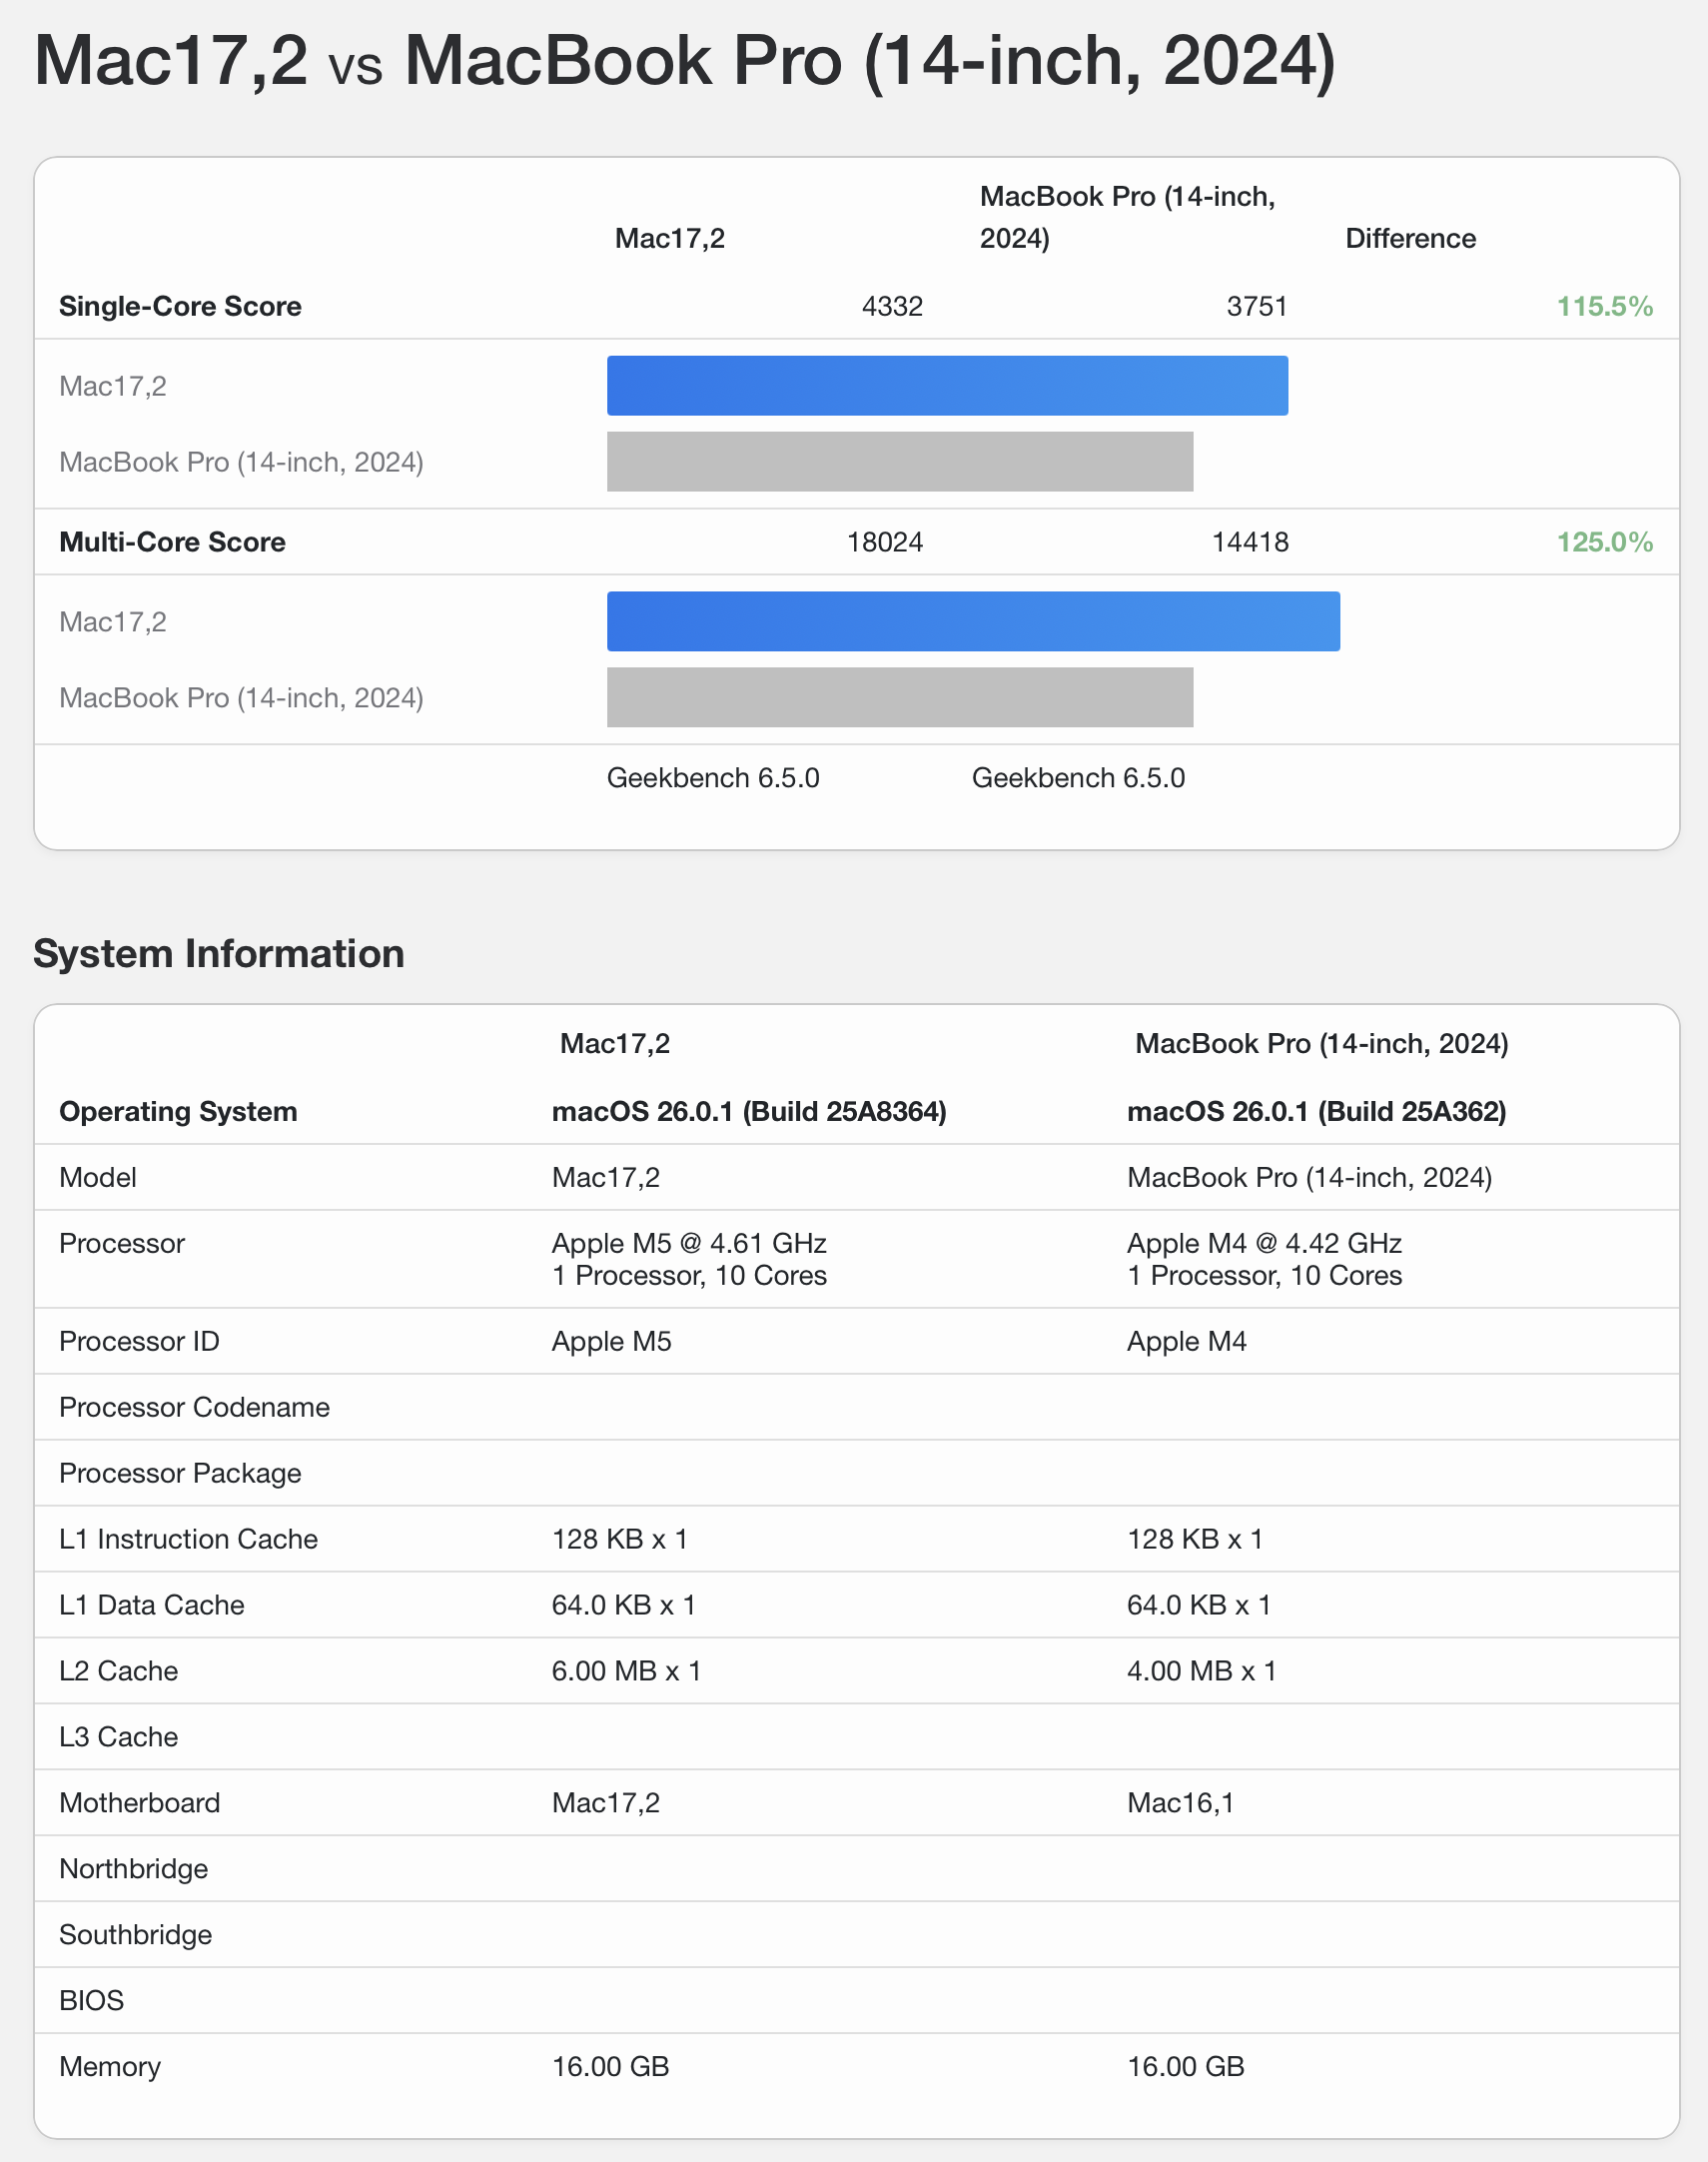Click the Memory row label
1708x2162 pixels.
click(x=110, y=2067)
